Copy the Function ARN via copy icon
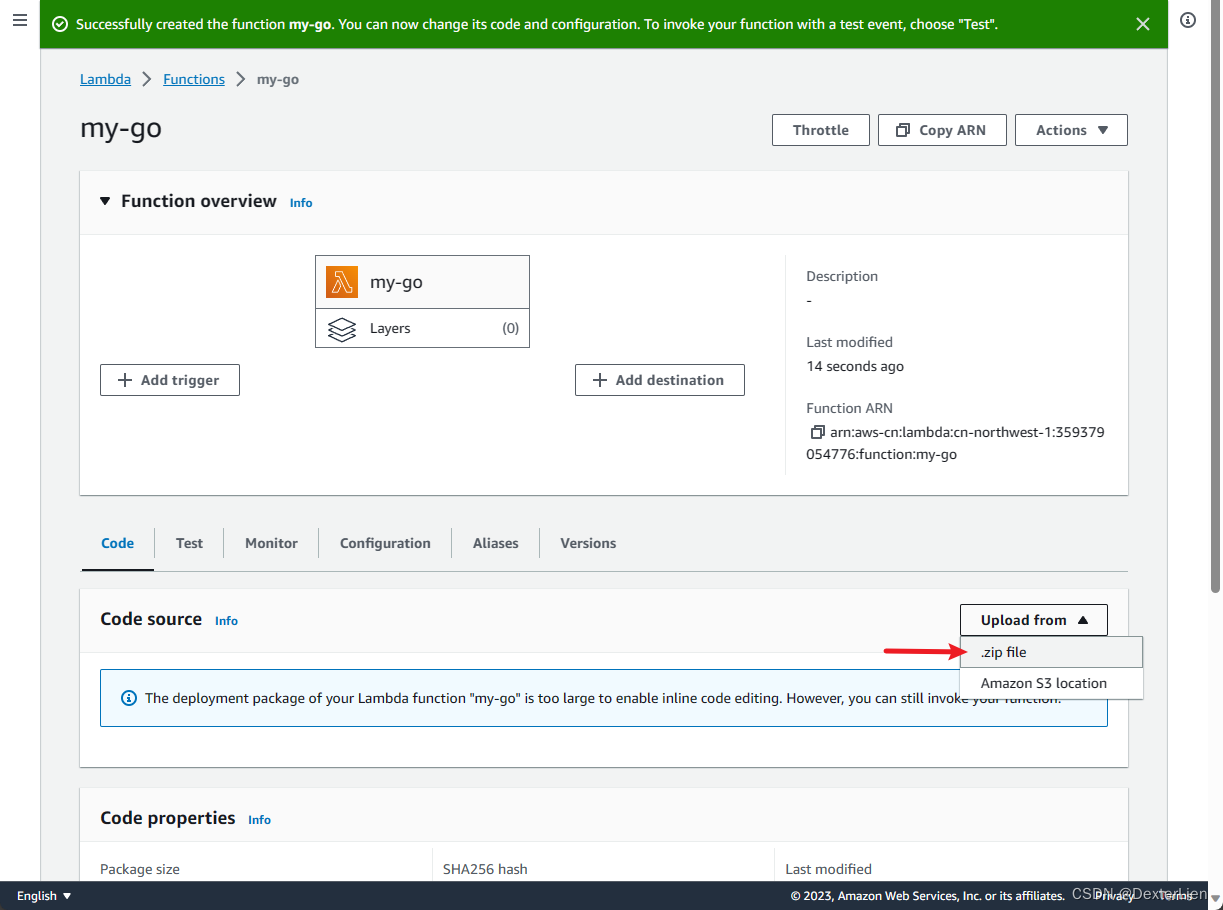The image size is (1223, 910). pyautogui.click(x=817, y=433)
